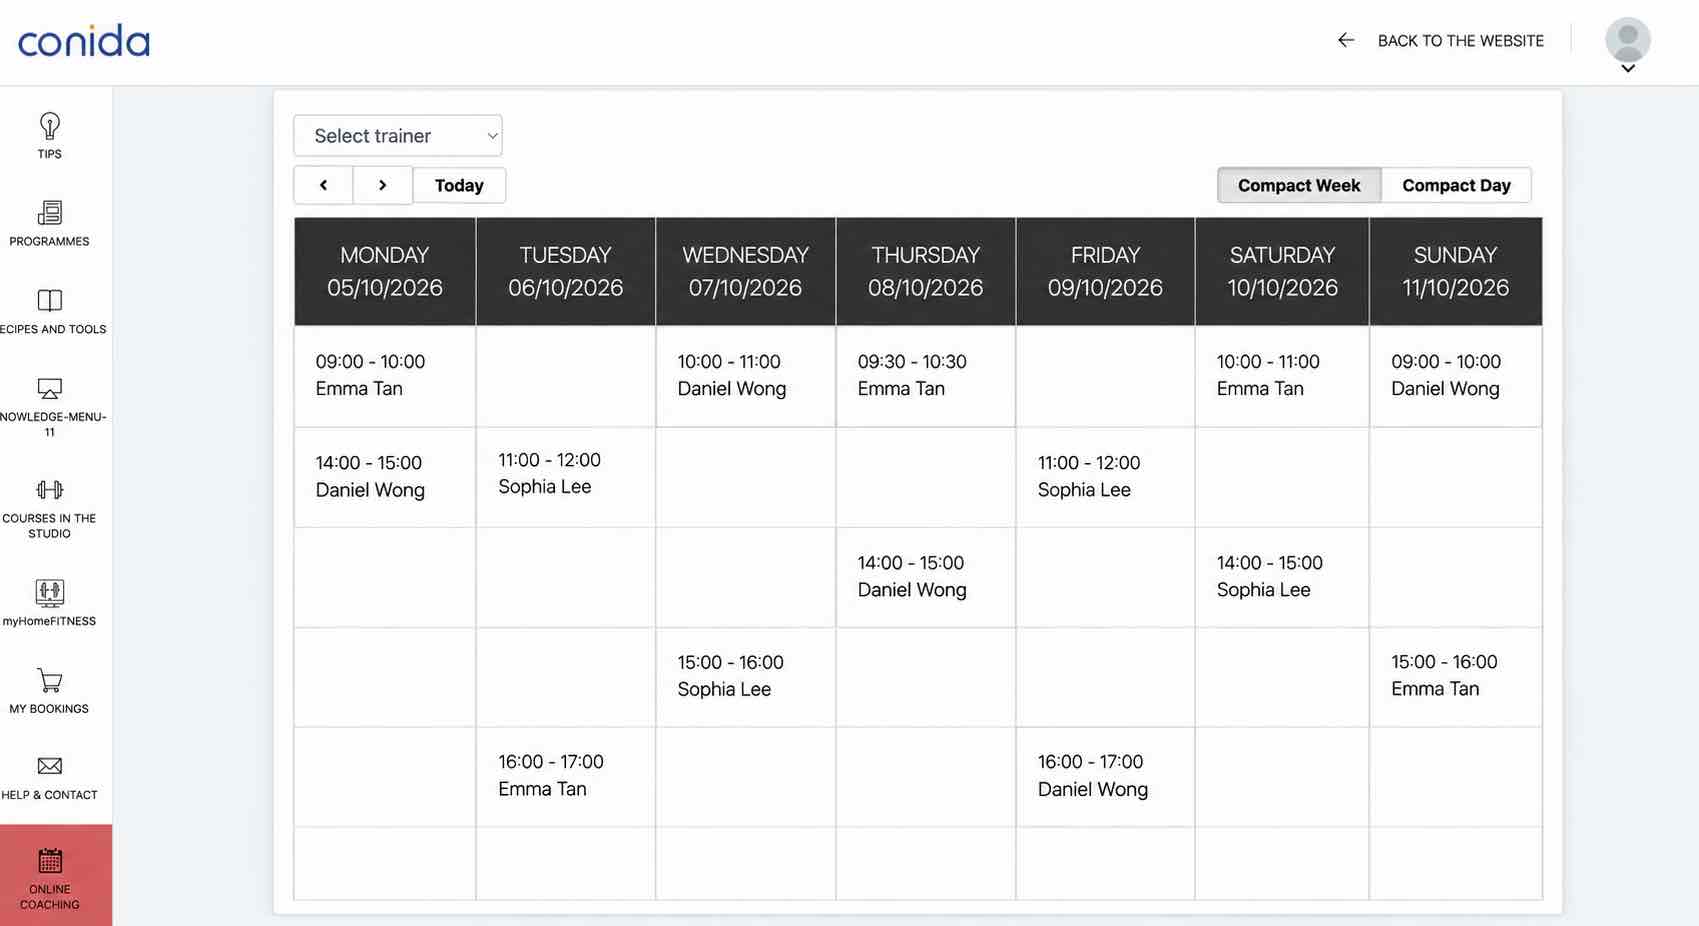Open the Help & Contact envelope icon
This screenshot has height=926, width=1699.
(x=49, y=766)
